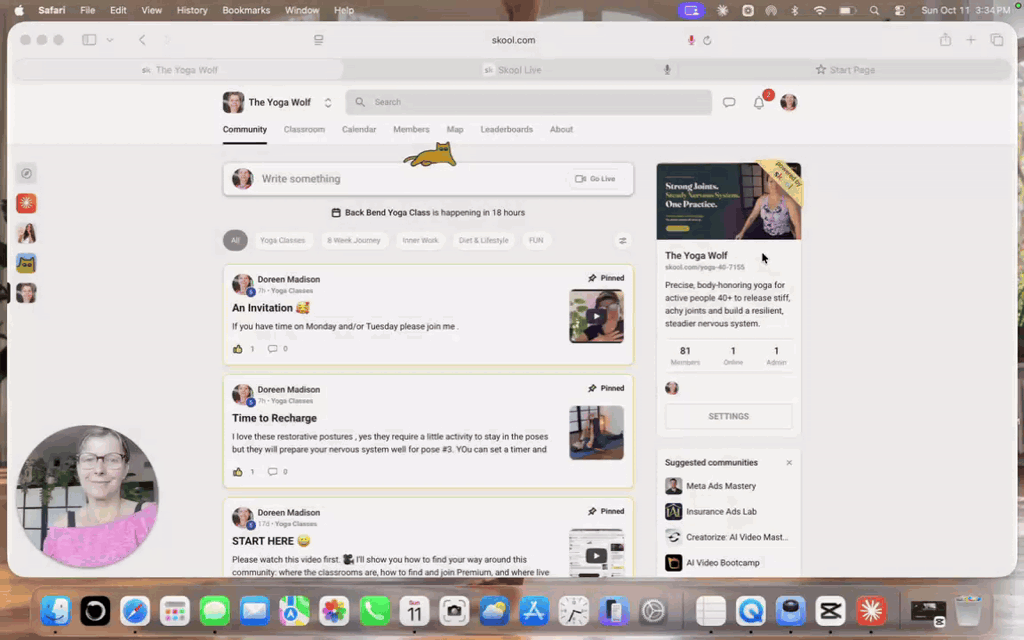Screen dimensions: 1024x640
Task: Filter posts by 8 Week Journey
Action: [x=354, y=240]
